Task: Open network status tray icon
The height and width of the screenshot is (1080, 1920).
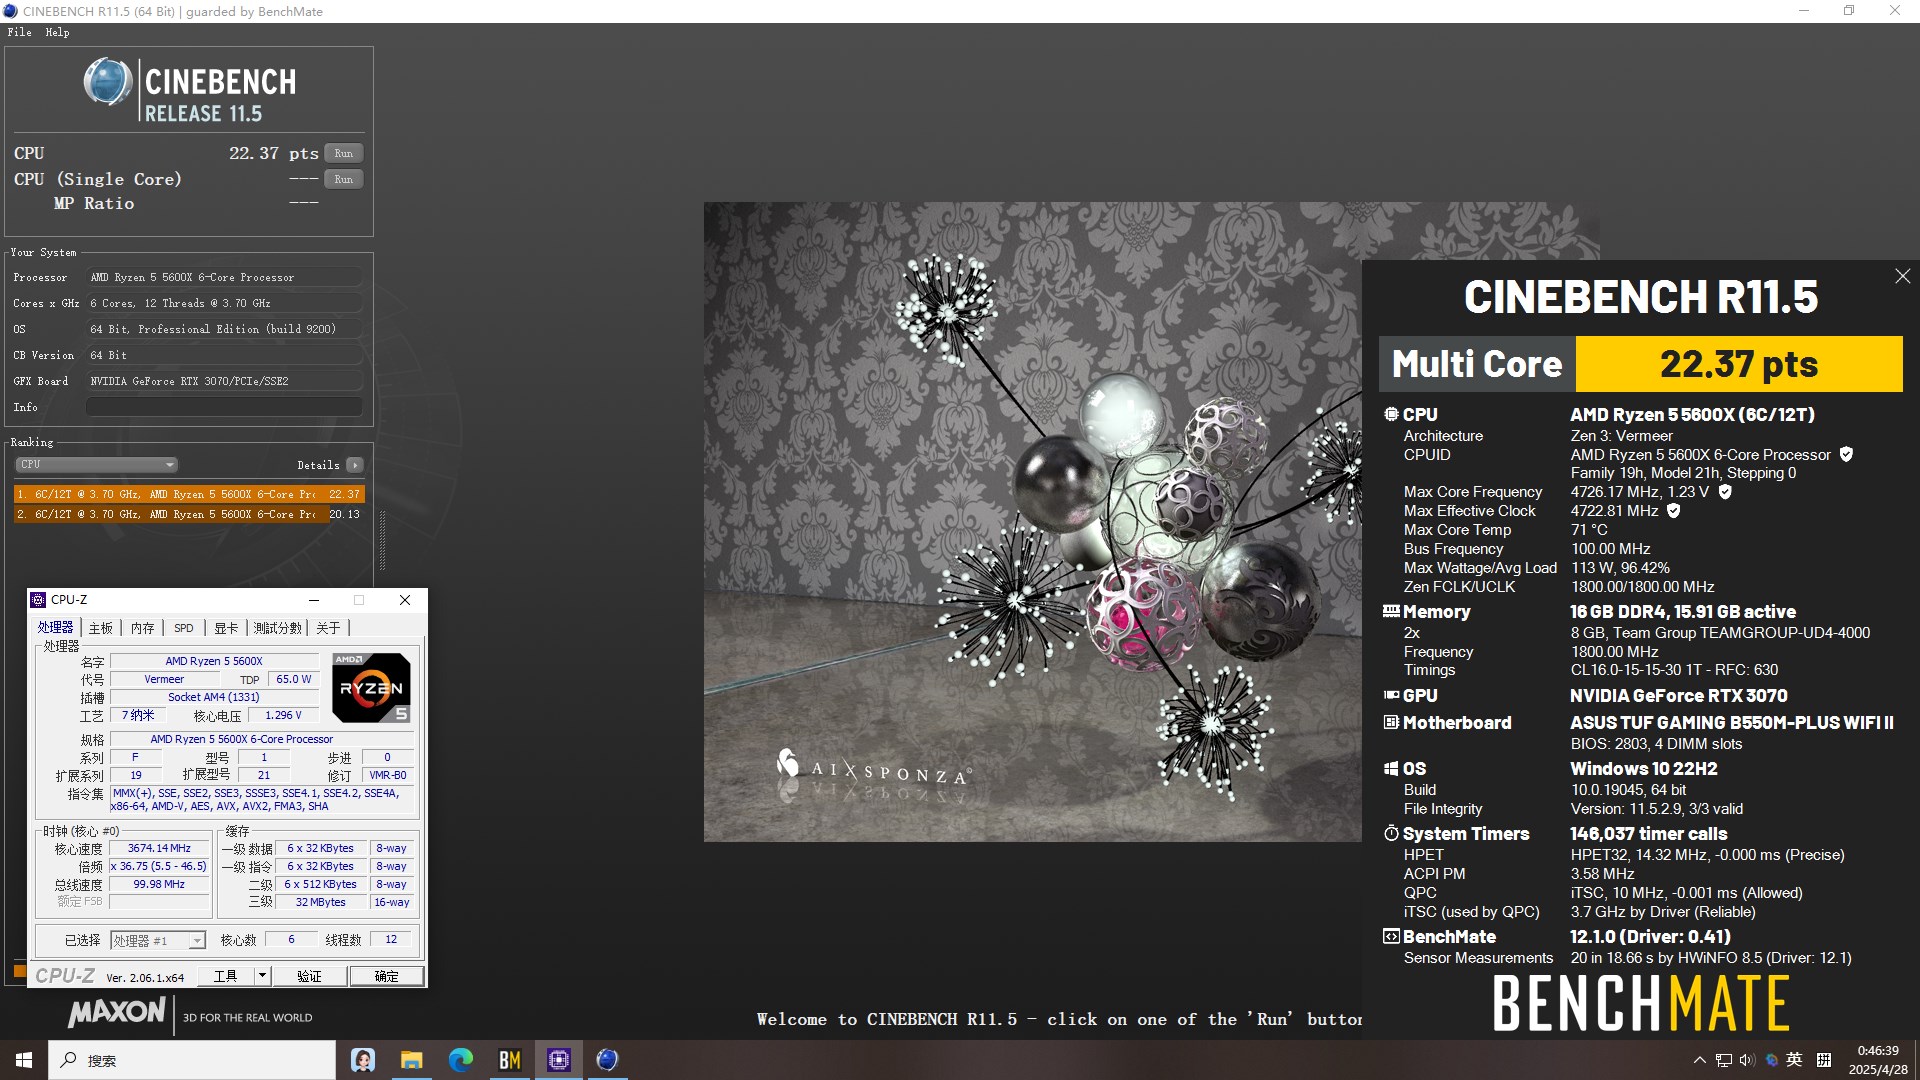Action: (x=1723, y=1060)
